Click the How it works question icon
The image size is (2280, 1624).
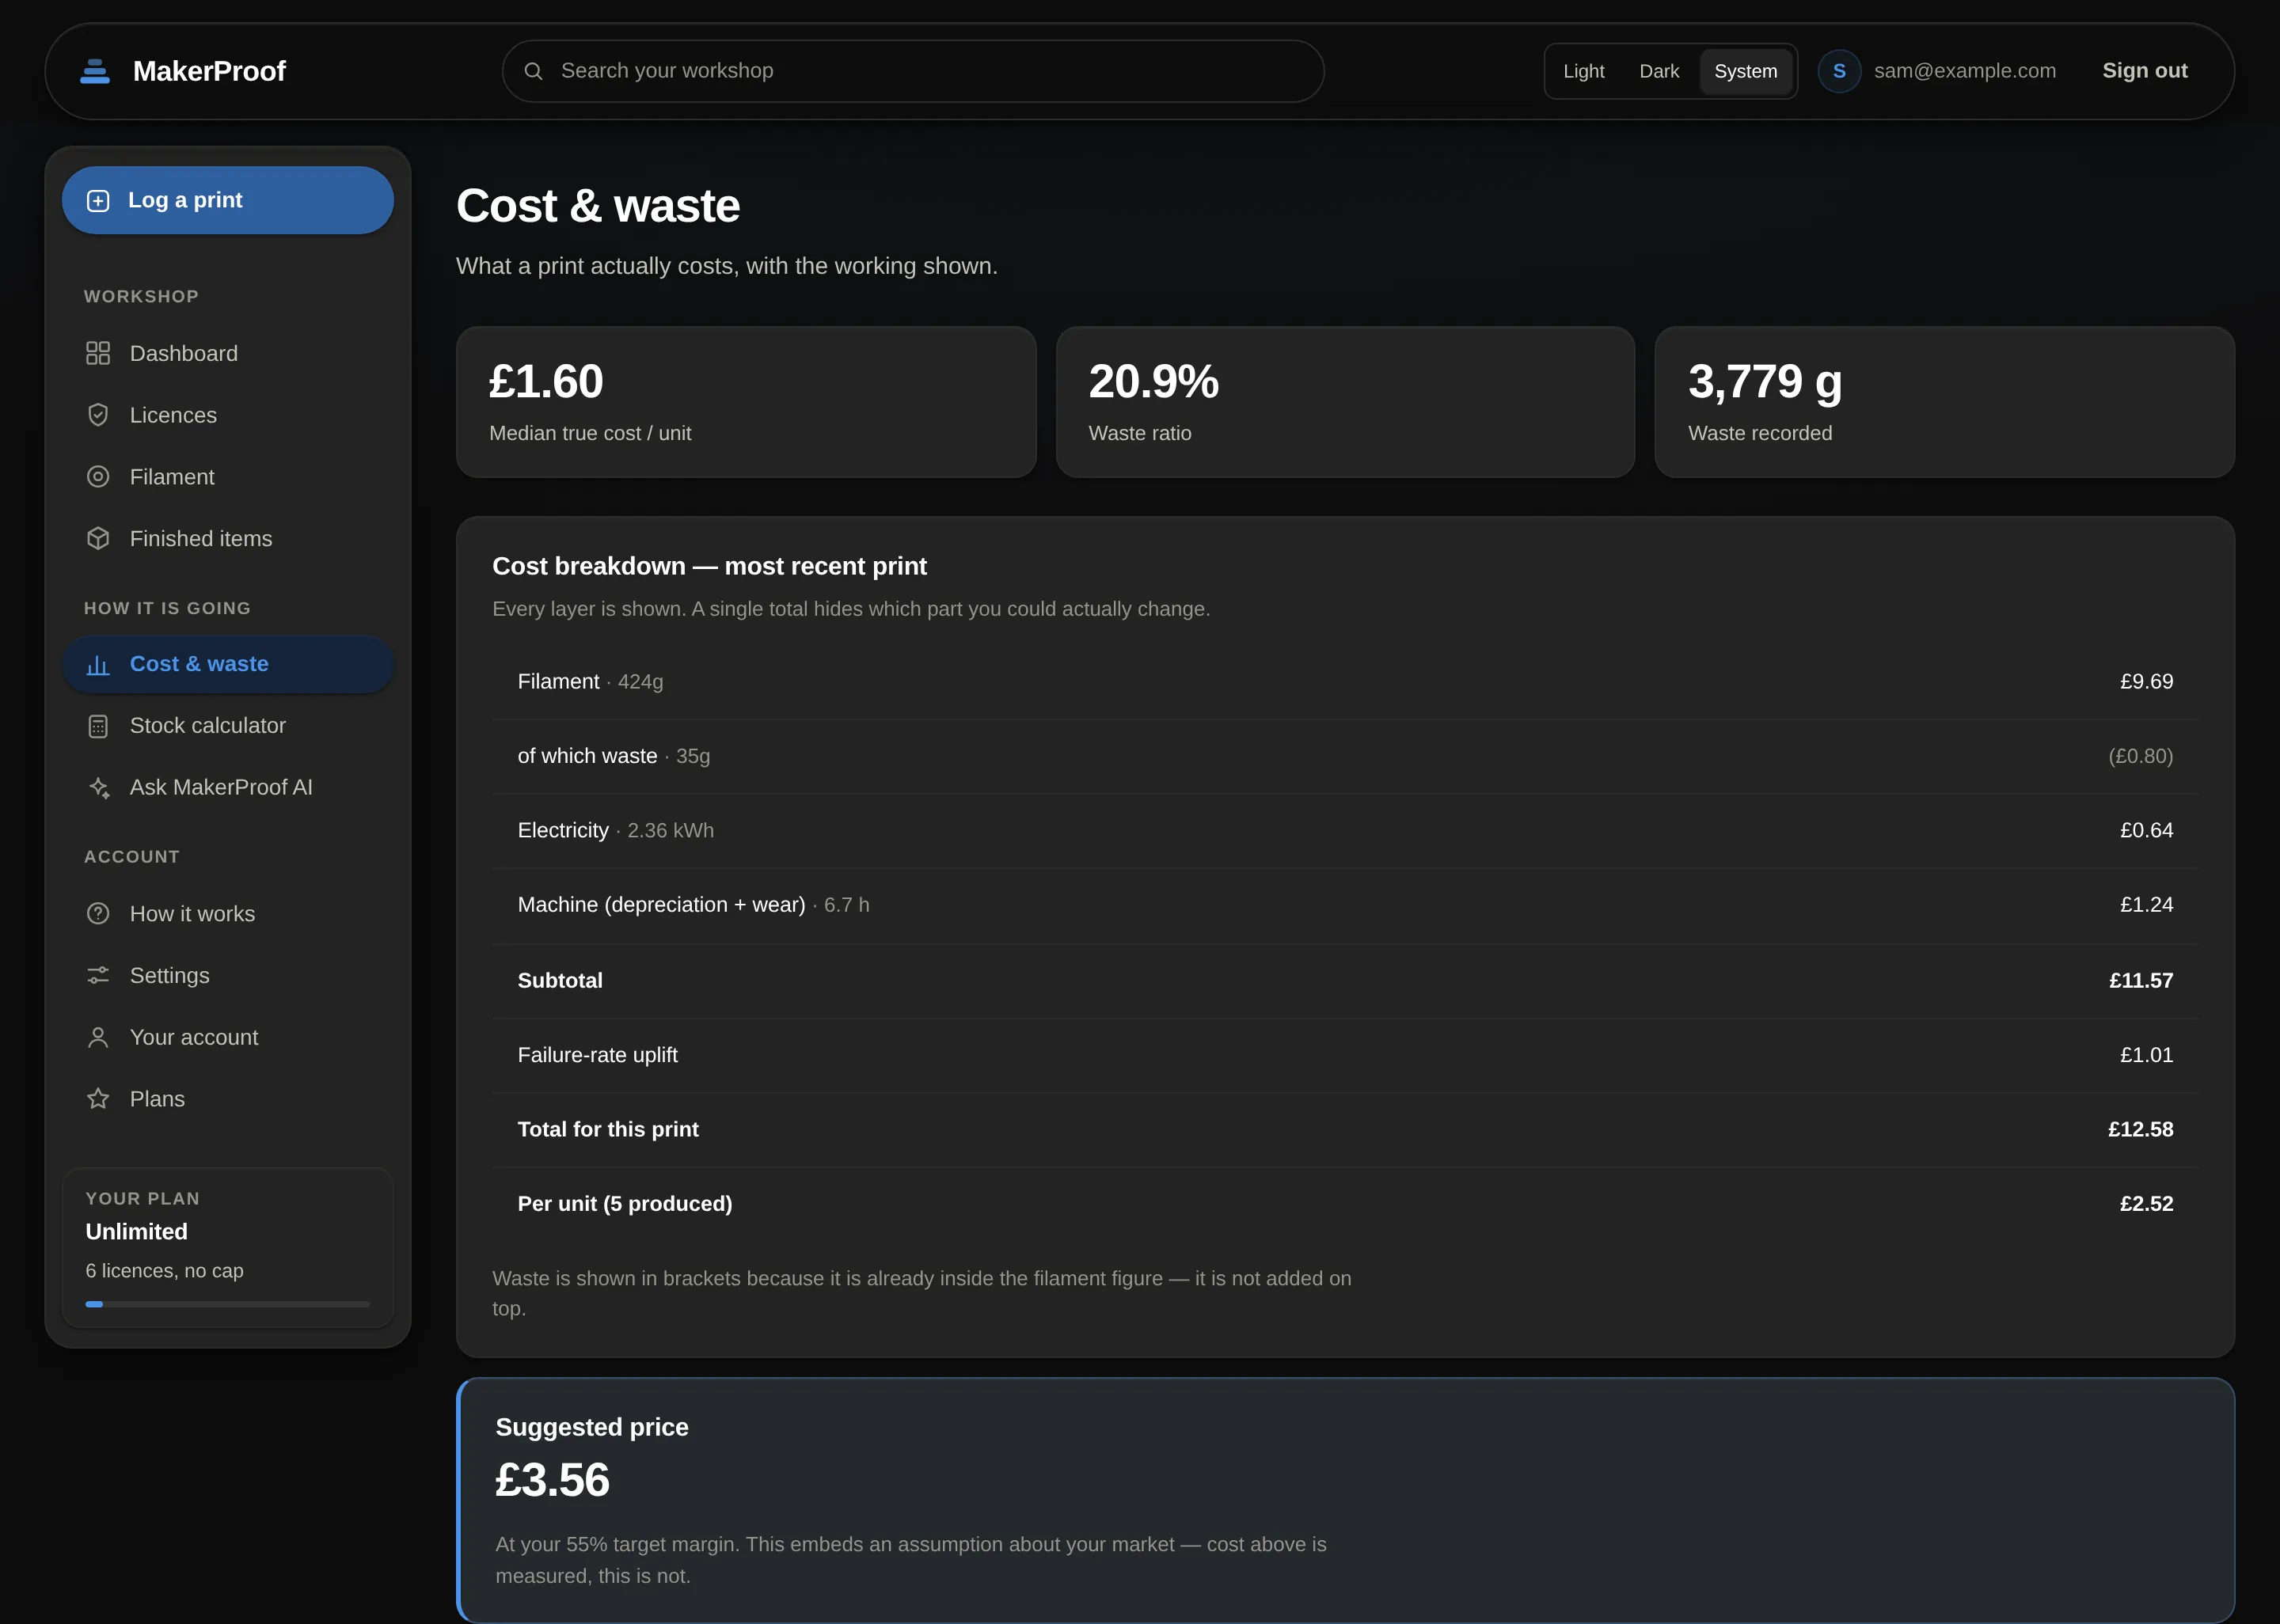click(98, 914)
